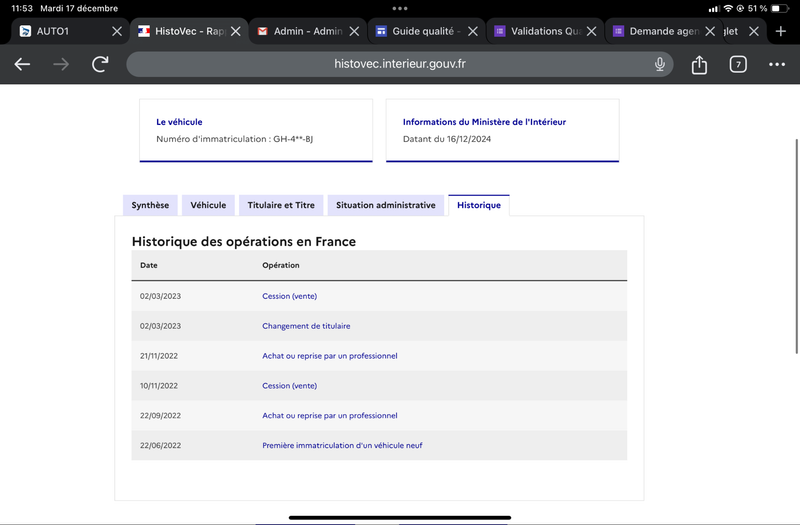The height and width of the screenshot is (525, 800).
Task: Click Informations du Ministère de l'Intérieur card
Action: (503, 131)
